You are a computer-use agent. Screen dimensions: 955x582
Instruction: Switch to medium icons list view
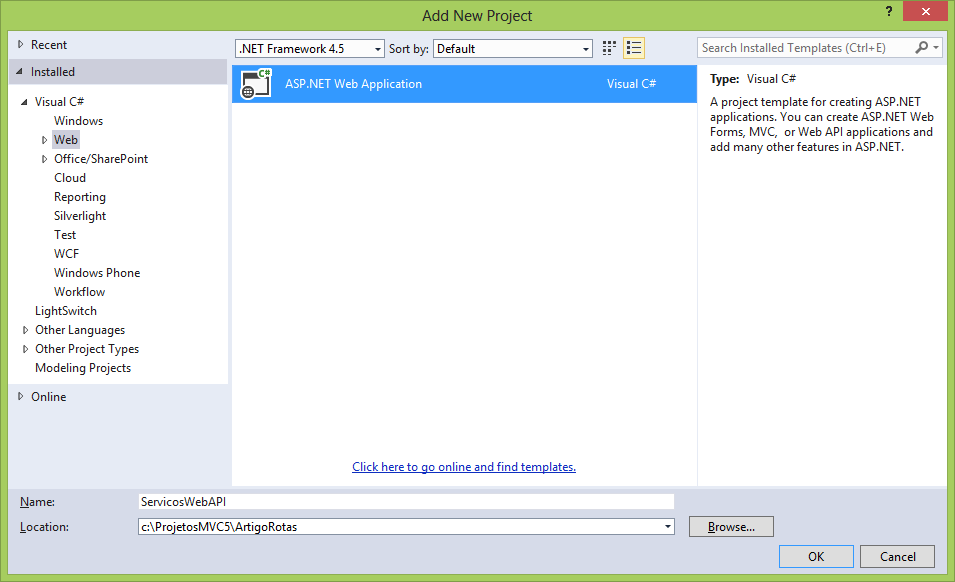(634, 48)
